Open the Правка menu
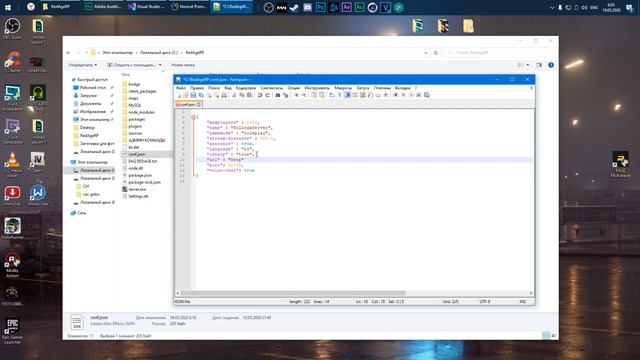640x360 pixels. coord(197,88)
